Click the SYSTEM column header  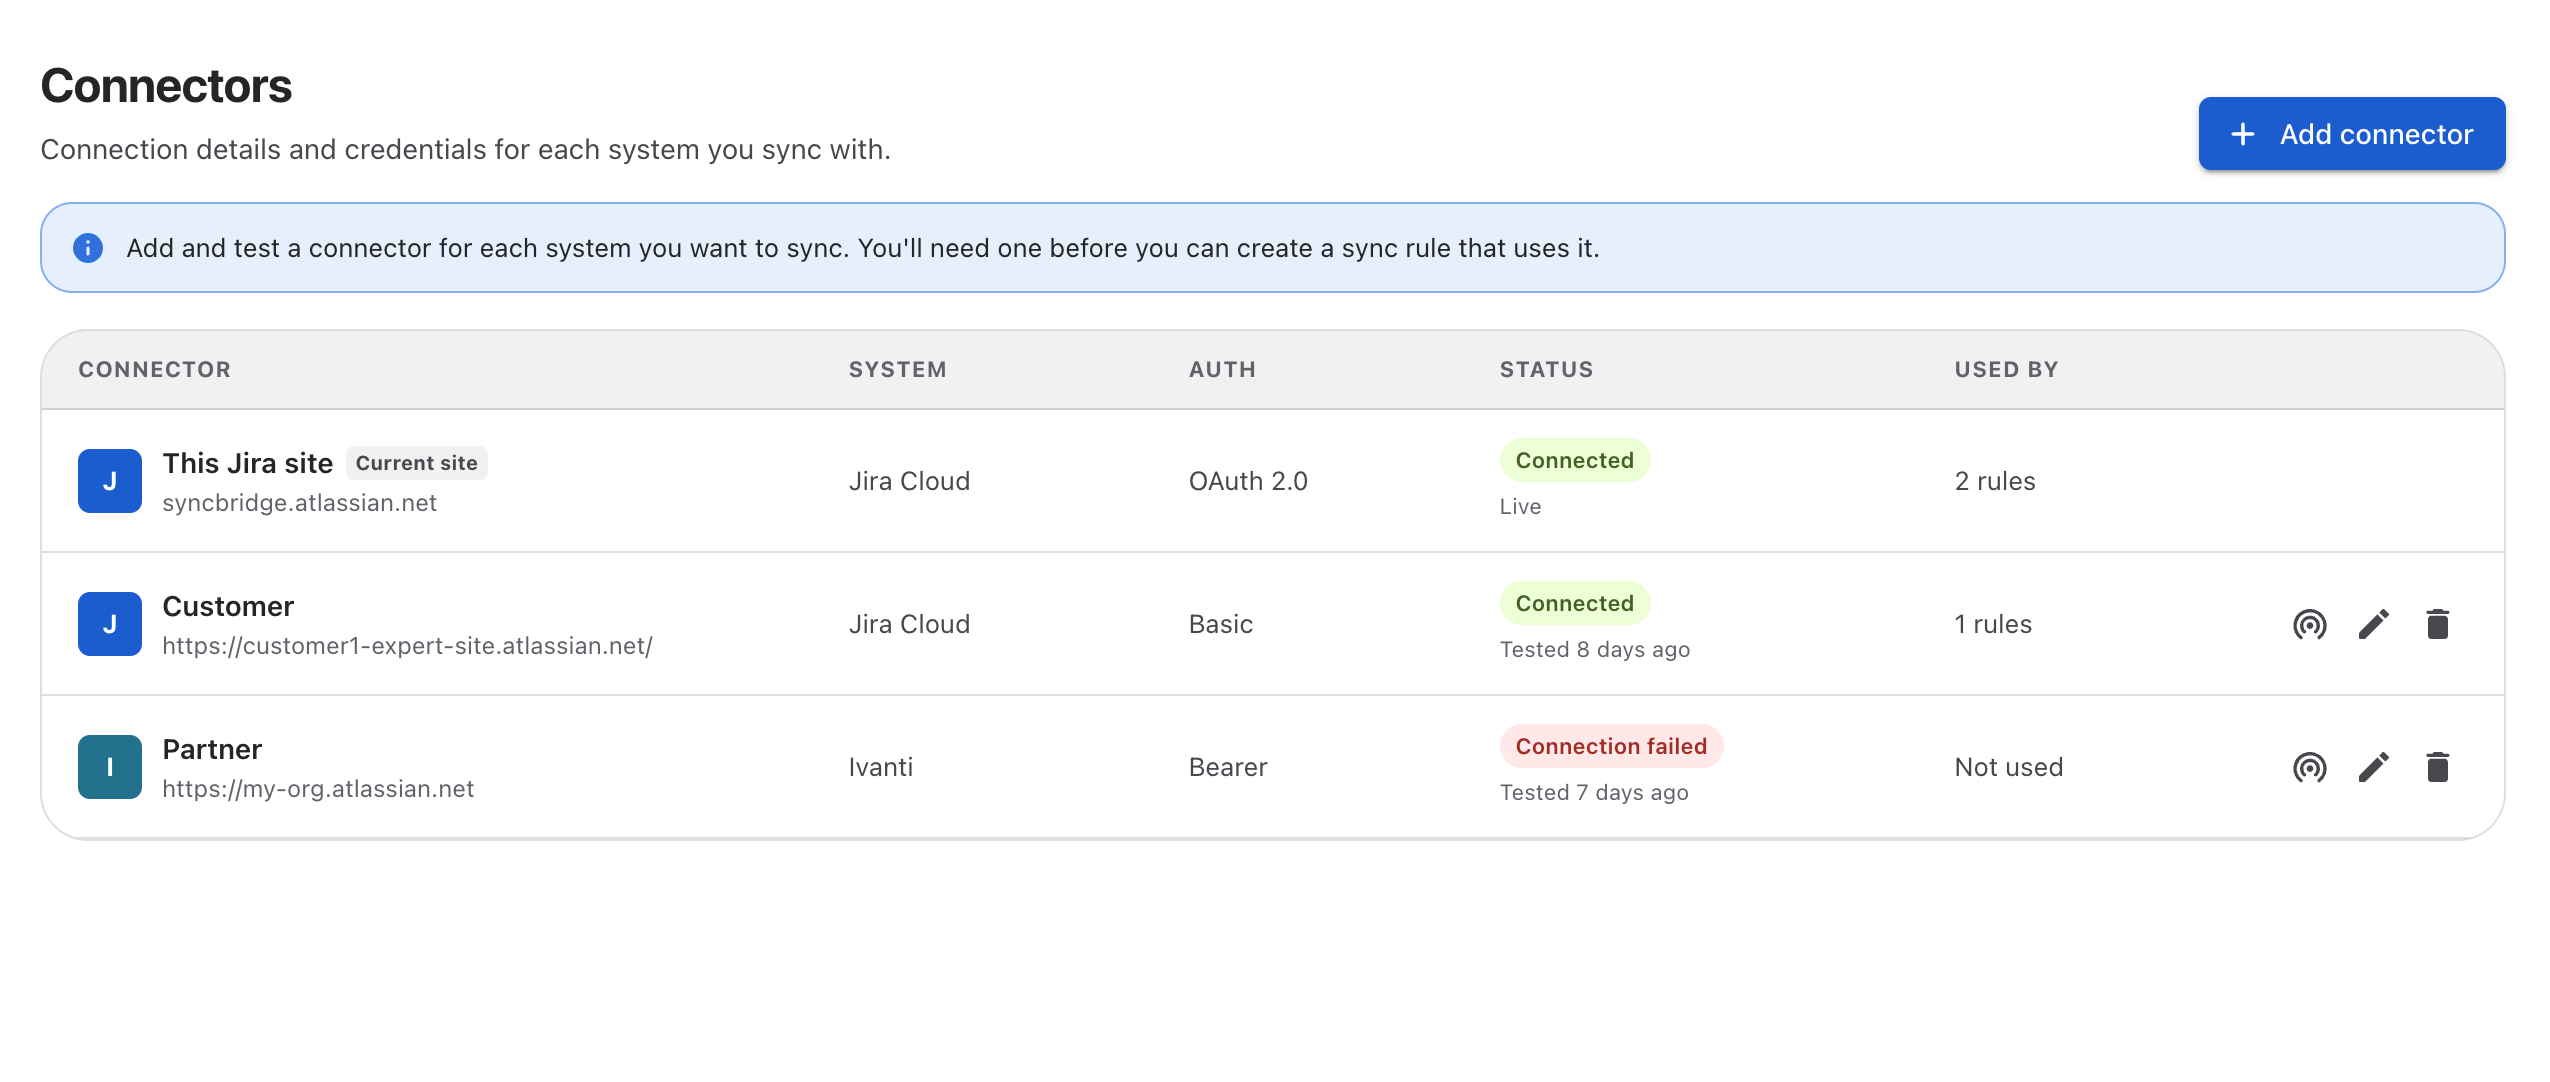pos(897,369)
